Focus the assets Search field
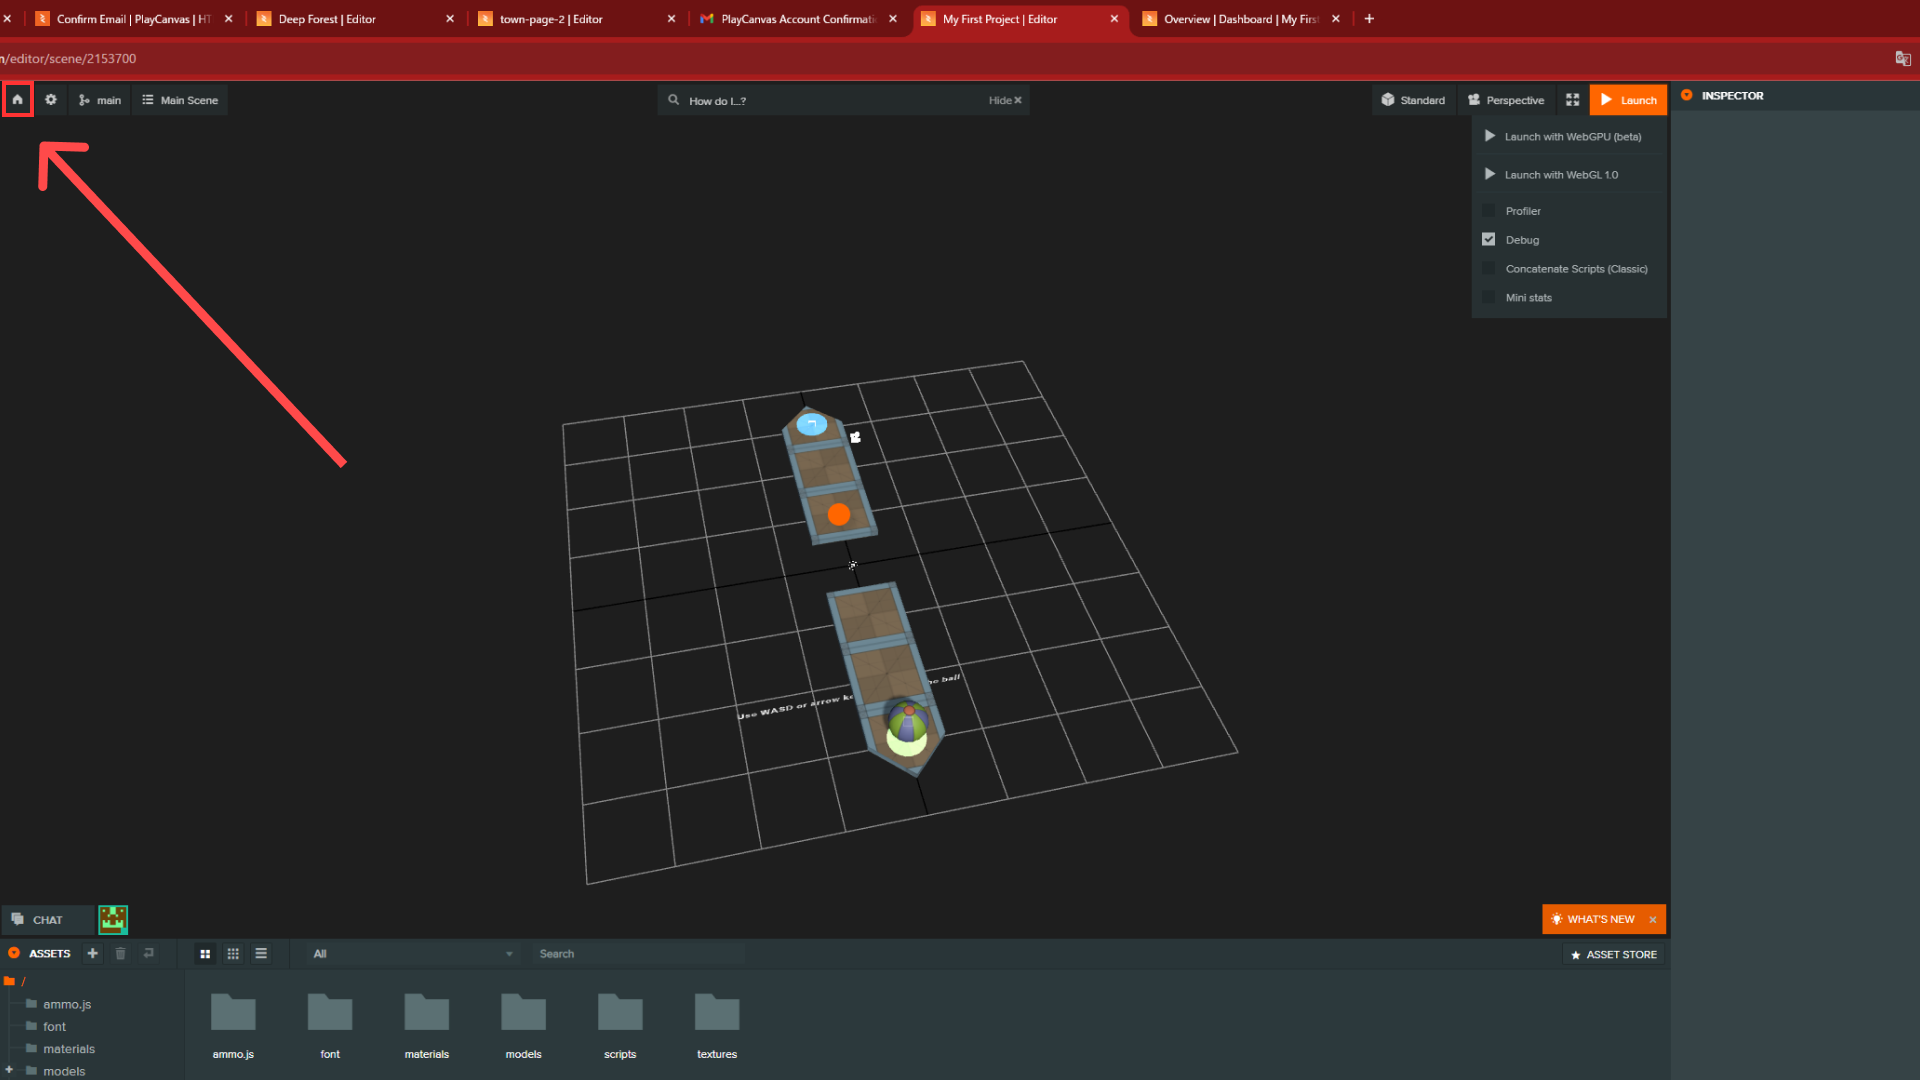Viewport: 1920px width, 1080px height. pos(640,954)
